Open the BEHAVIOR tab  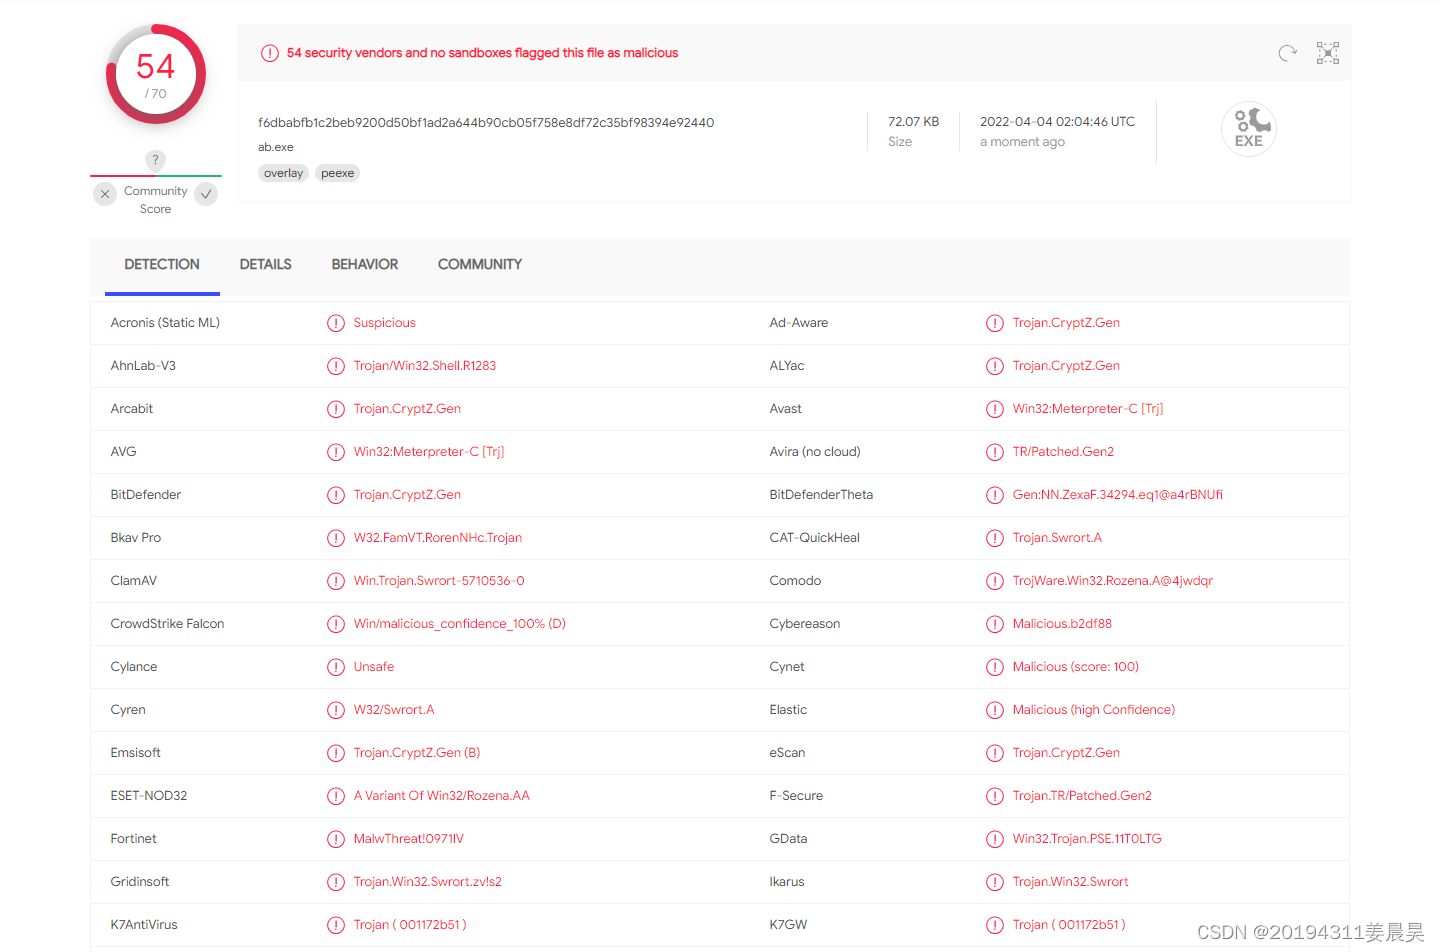coord(365,265)
